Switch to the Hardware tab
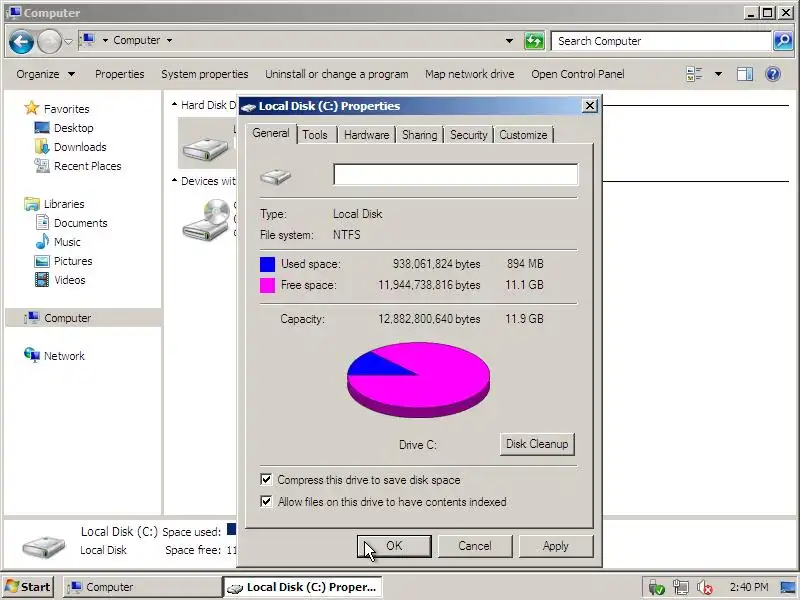This screenshot has width=800, height=600. [x=366, y=135]
